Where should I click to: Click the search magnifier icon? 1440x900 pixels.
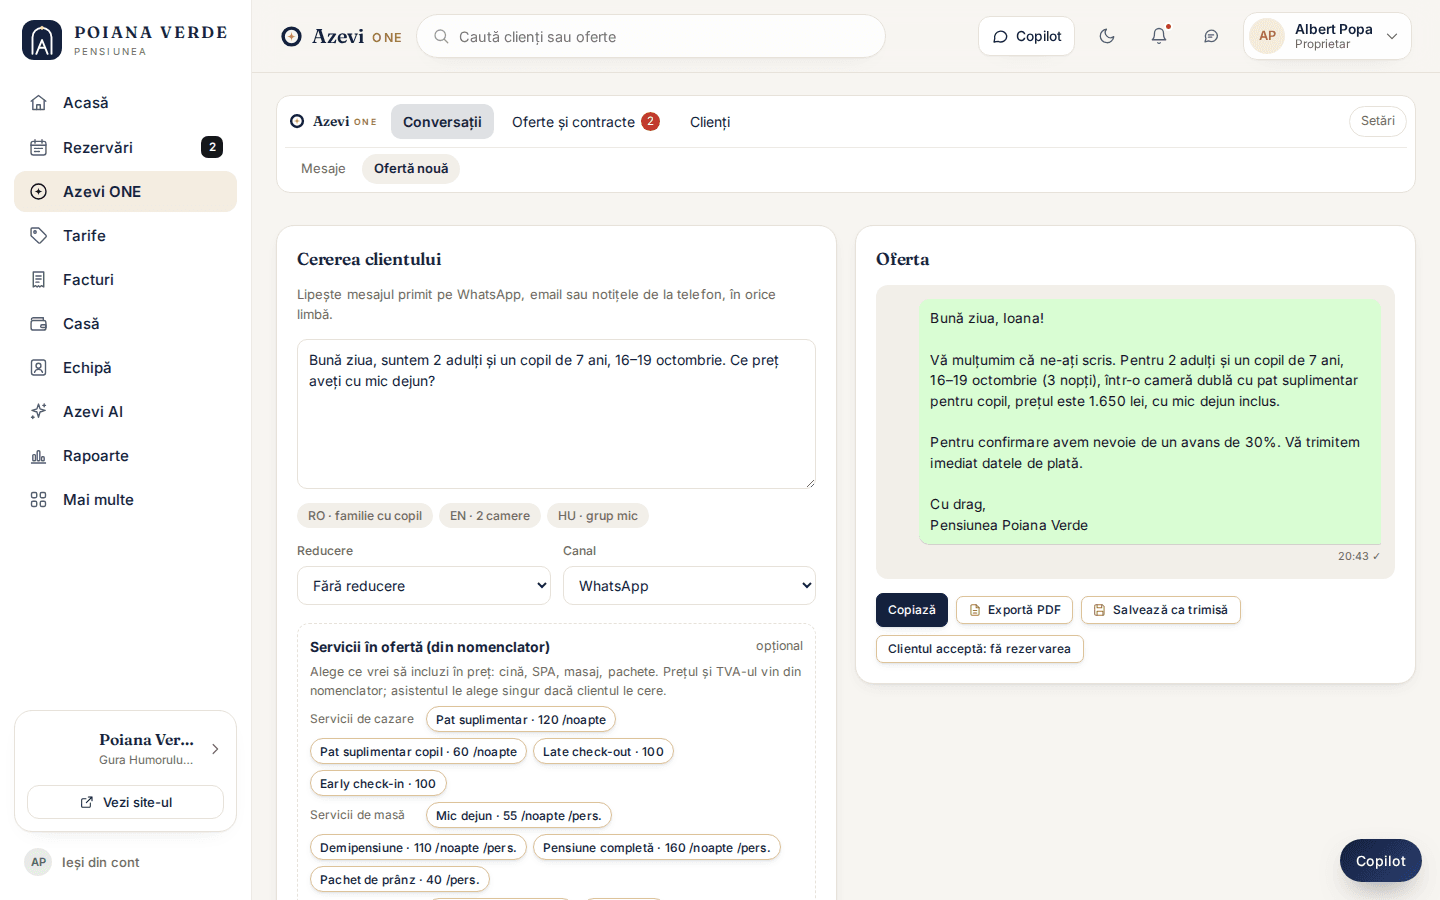[x=441, y=37]
